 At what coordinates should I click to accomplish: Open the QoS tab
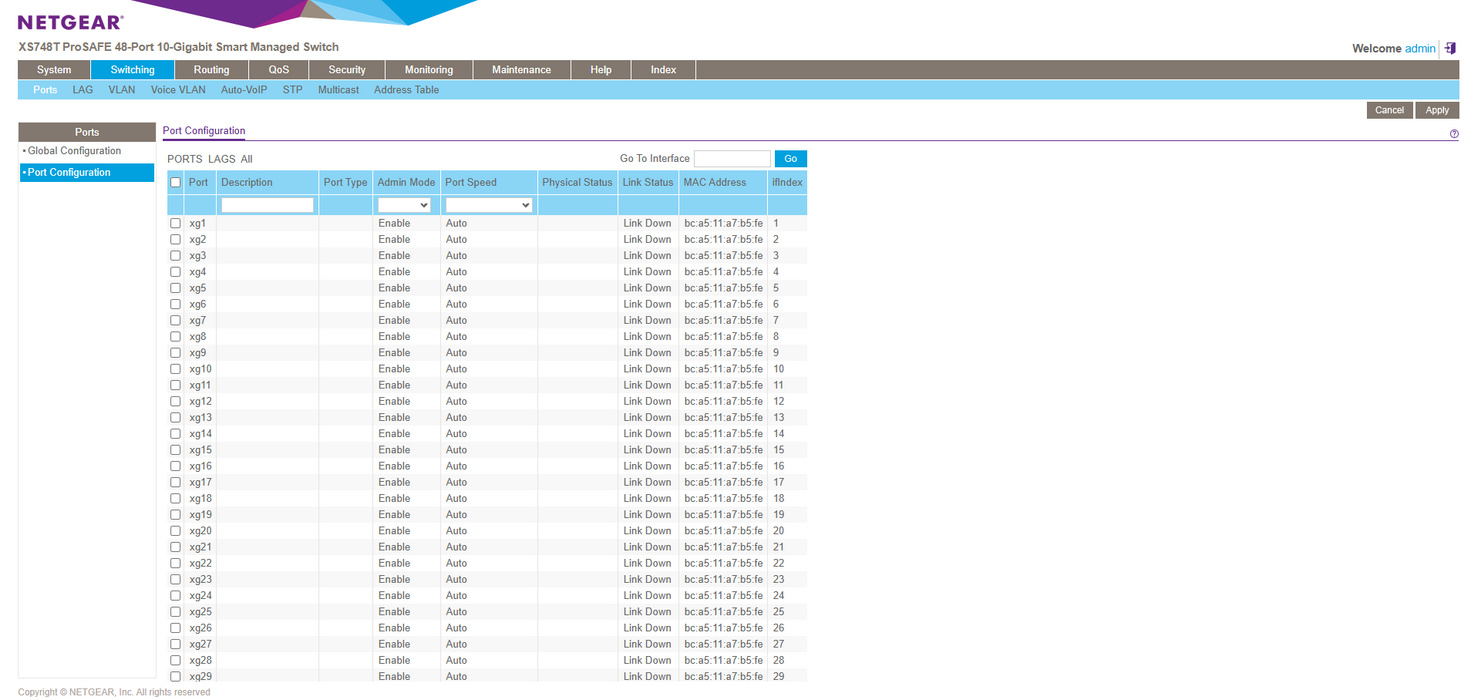pos(279,70)
